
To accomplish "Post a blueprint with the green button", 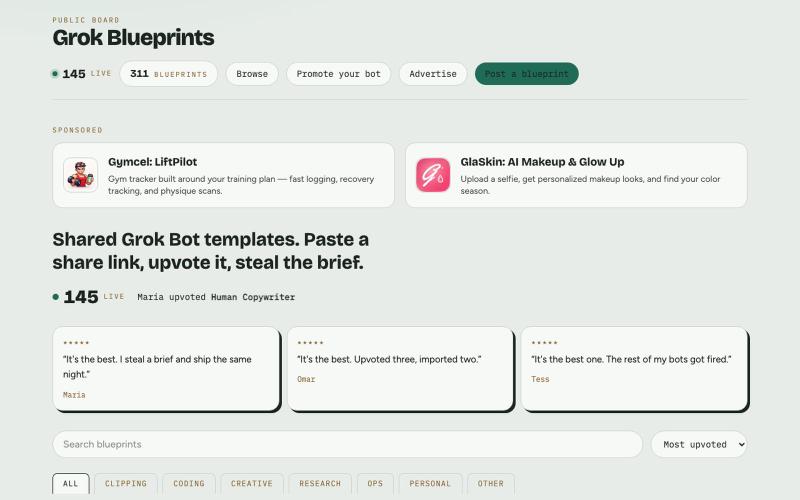I will pyautogui.click(x=527, y=74).
